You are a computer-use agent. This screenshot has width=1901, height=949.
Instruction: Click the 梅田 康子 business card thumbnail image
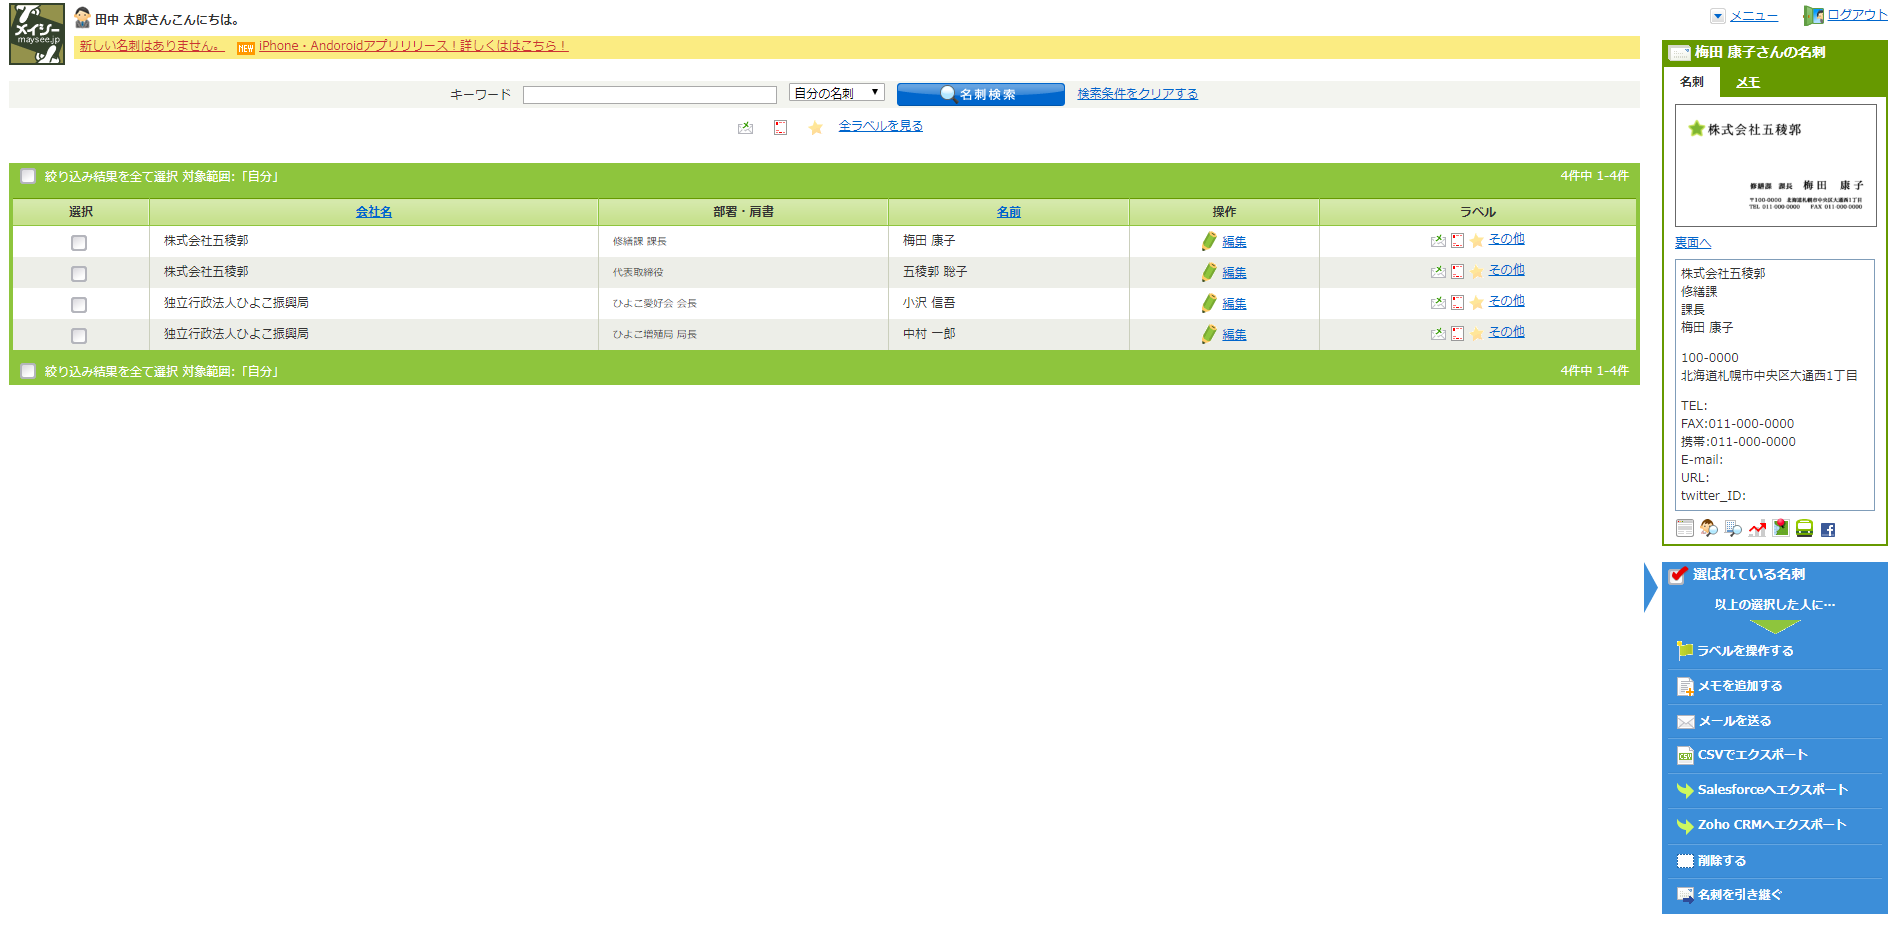point(1775,166)
